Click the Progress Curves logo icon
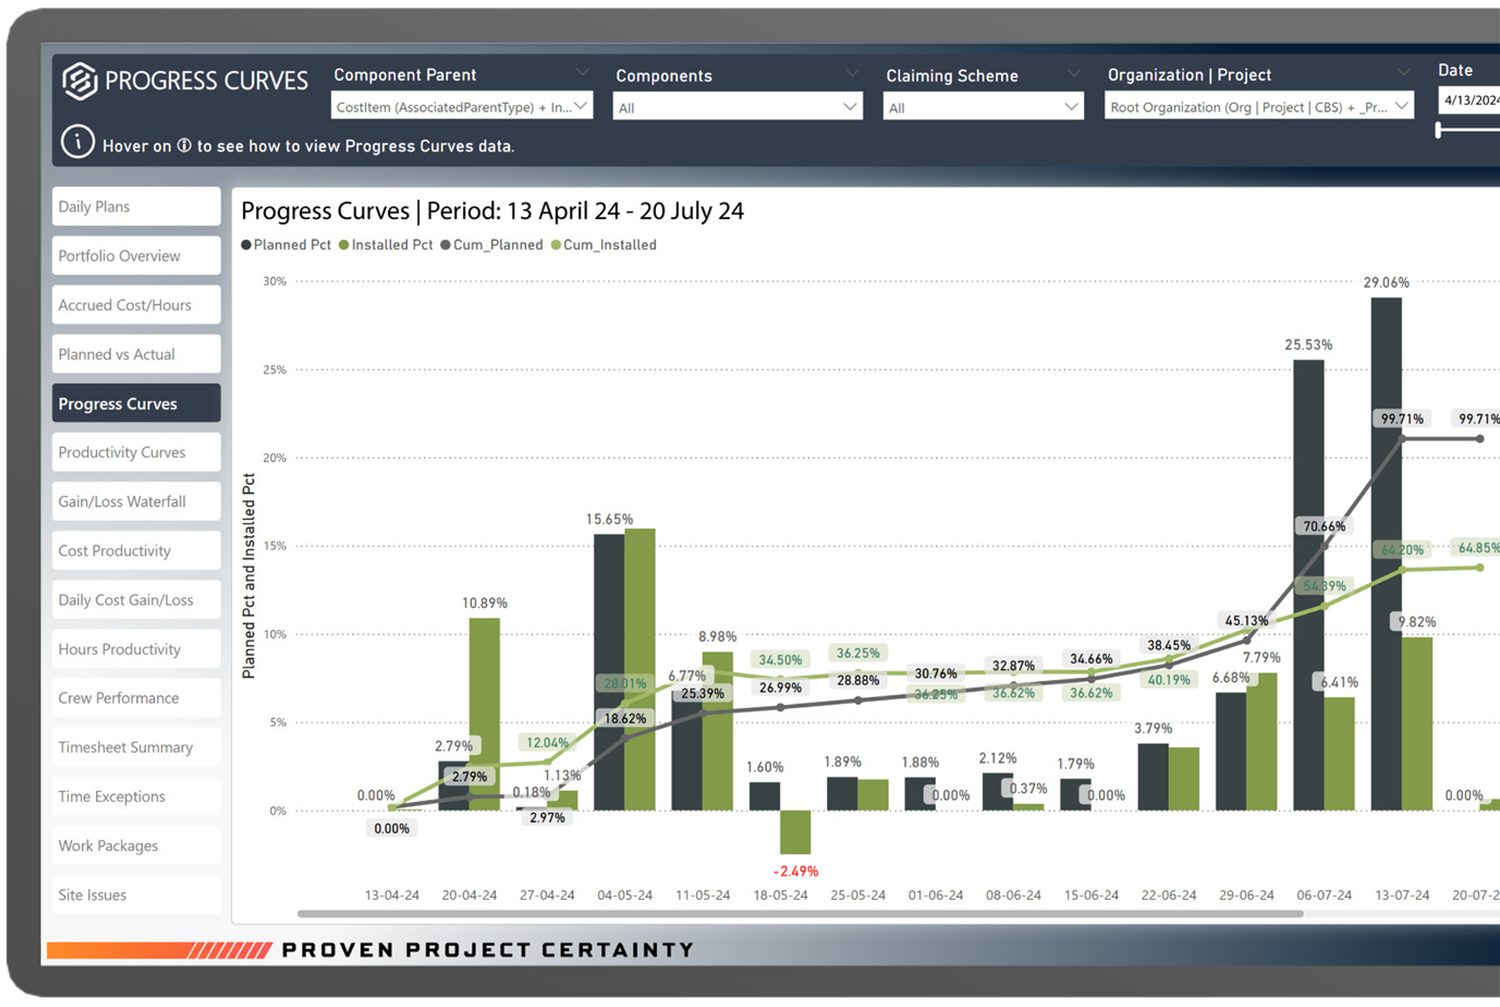 click(x=80, y=81)
